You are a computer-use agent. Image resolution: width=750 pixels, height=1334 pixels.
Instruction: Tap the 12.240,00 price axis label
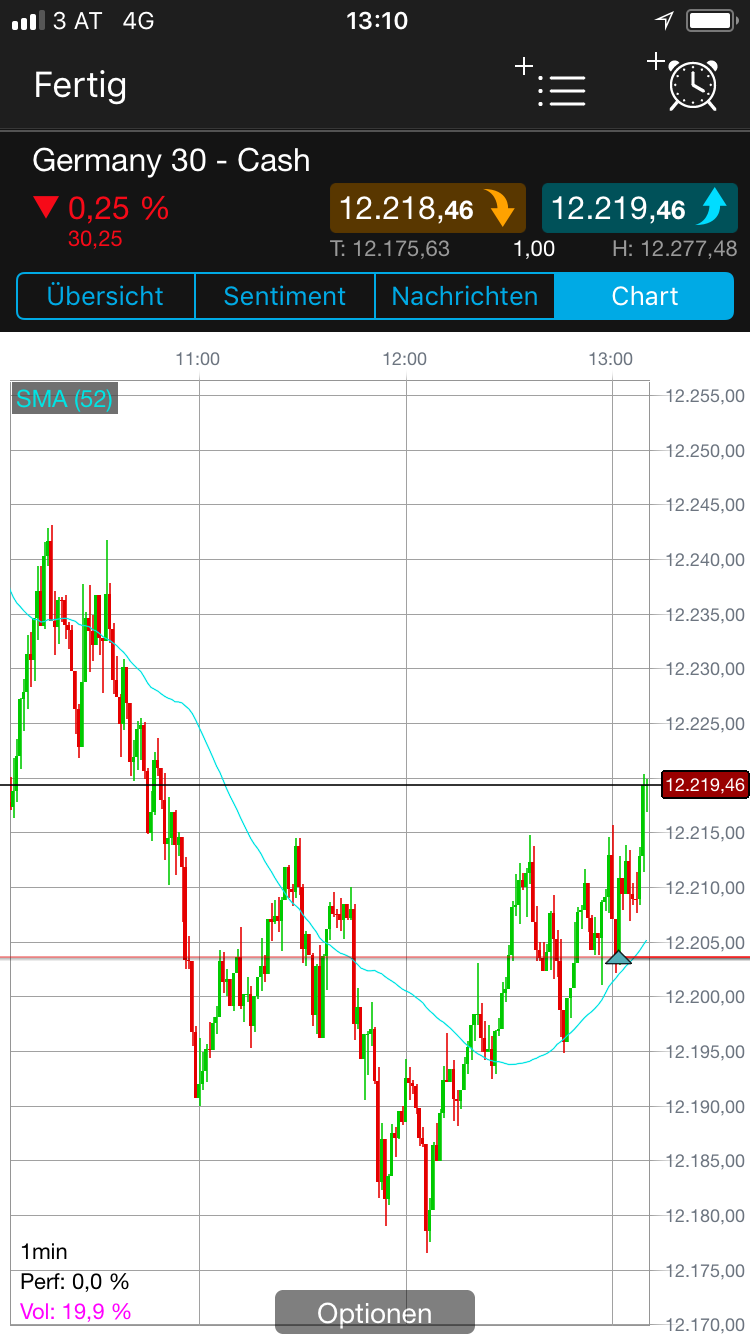tap(705, 560)
